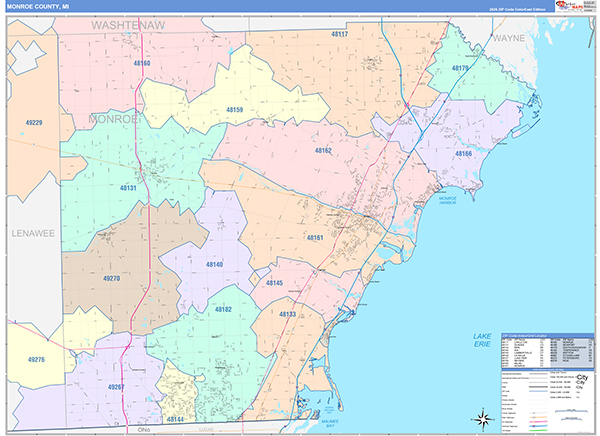Image resolution: width=600 pixels, height=436 pixels.
Task: Click the ZIP Code ColorCast Edition text
Action: [517, 9]
